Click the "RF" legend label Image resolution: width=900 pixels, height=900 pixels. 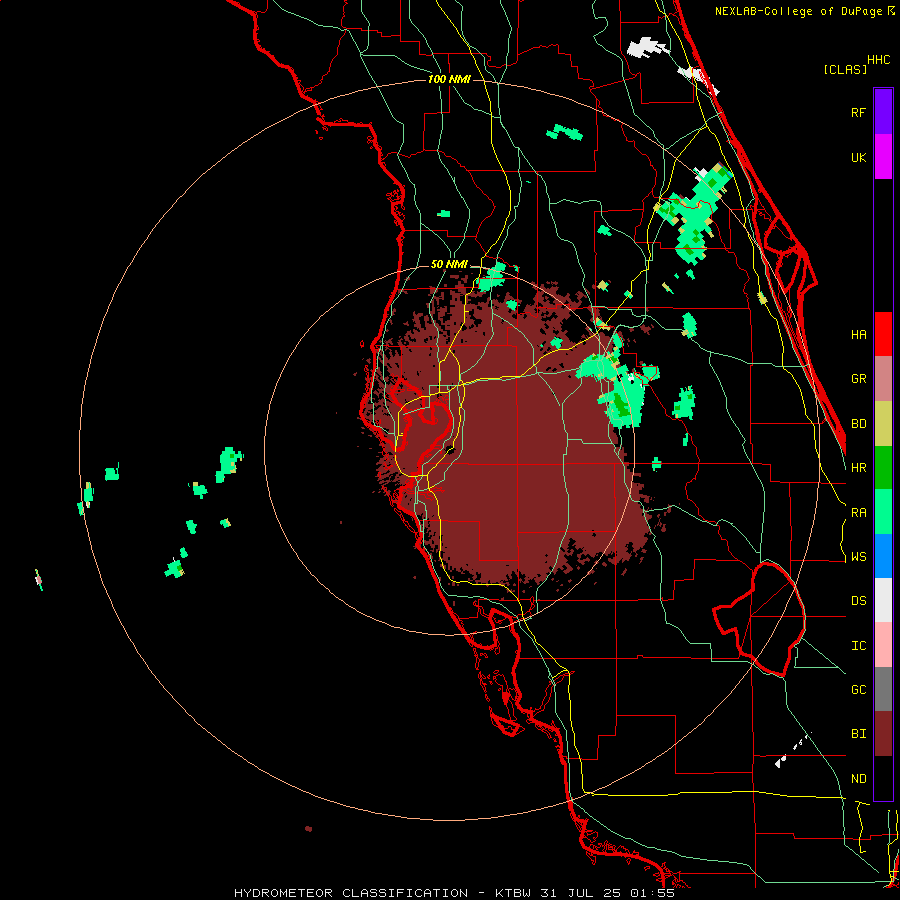click(858, 112)
